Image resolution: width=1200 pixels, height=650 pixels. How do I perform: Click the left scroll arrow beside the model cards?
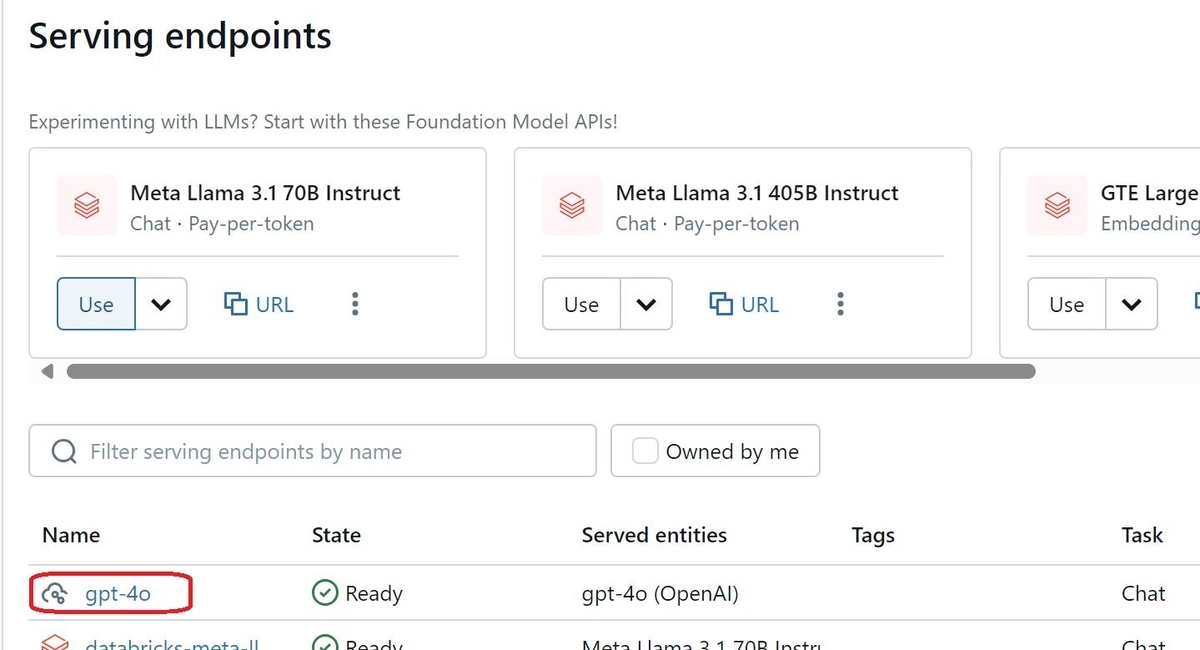tap(46, 371)
